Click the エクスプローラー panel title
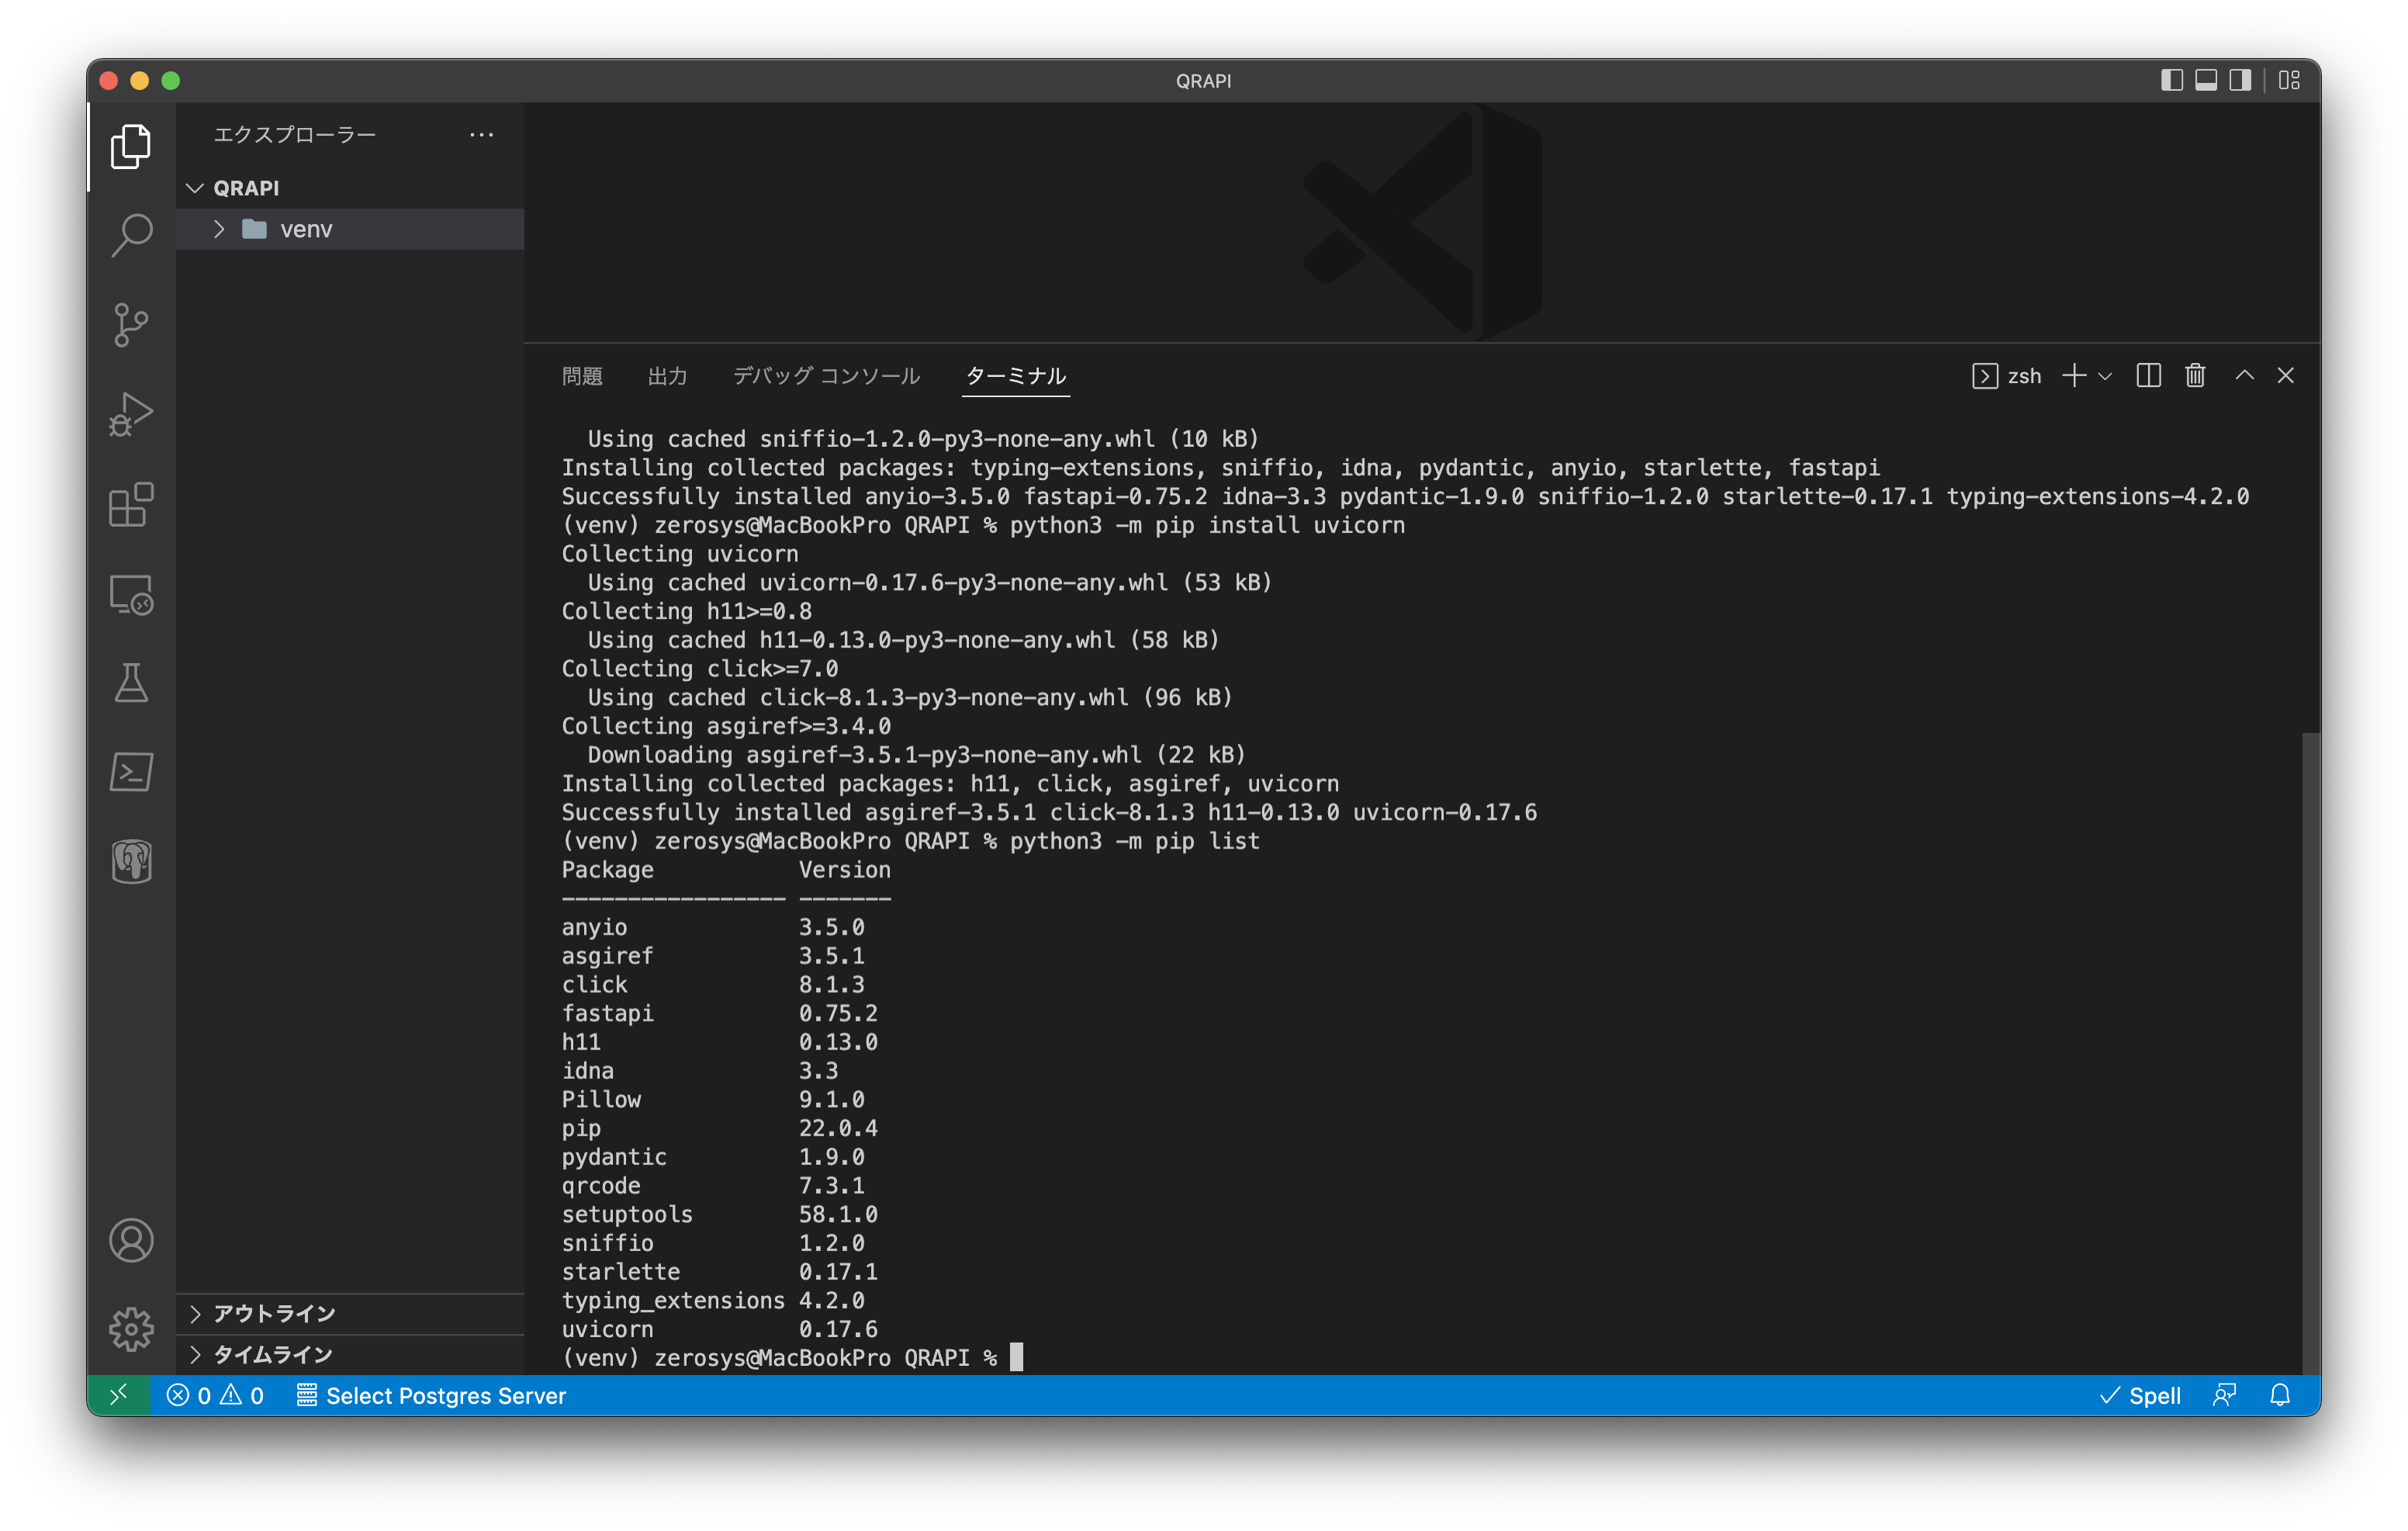Image resolution: width=2408 pixels, height=1531 pixels. click(295, 134)
